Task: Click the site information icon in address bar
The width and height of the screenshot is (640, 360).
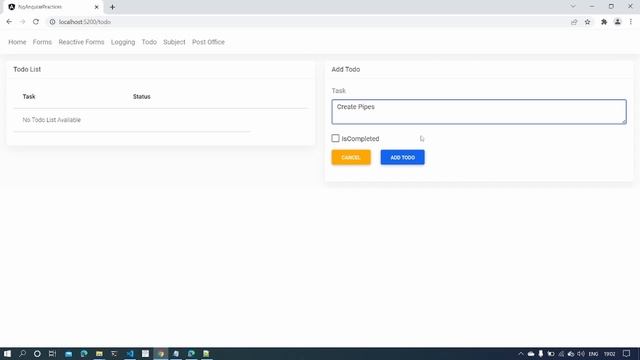Action: 52,22
